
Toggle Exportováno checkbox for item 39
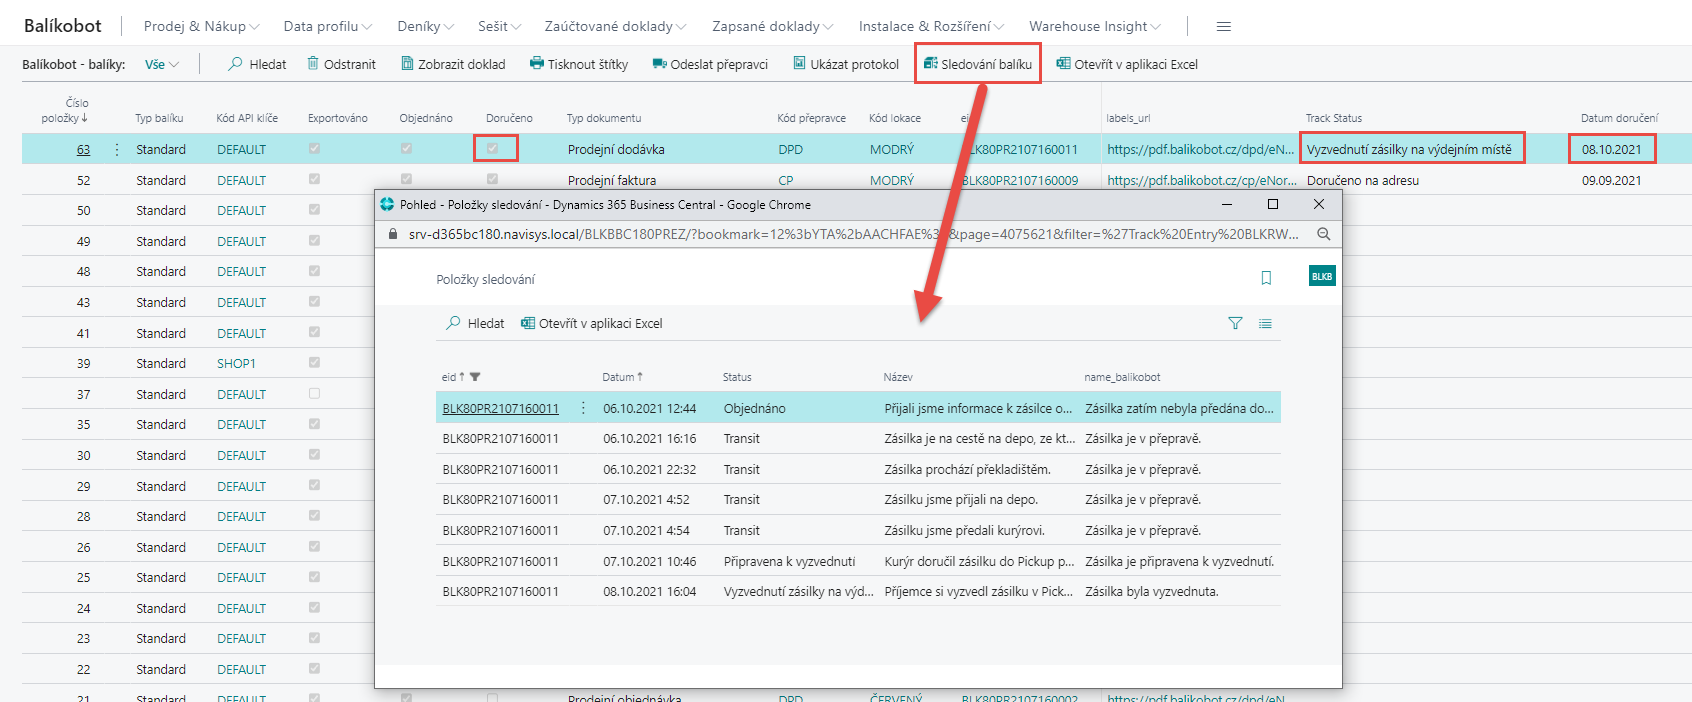(314, 362)
